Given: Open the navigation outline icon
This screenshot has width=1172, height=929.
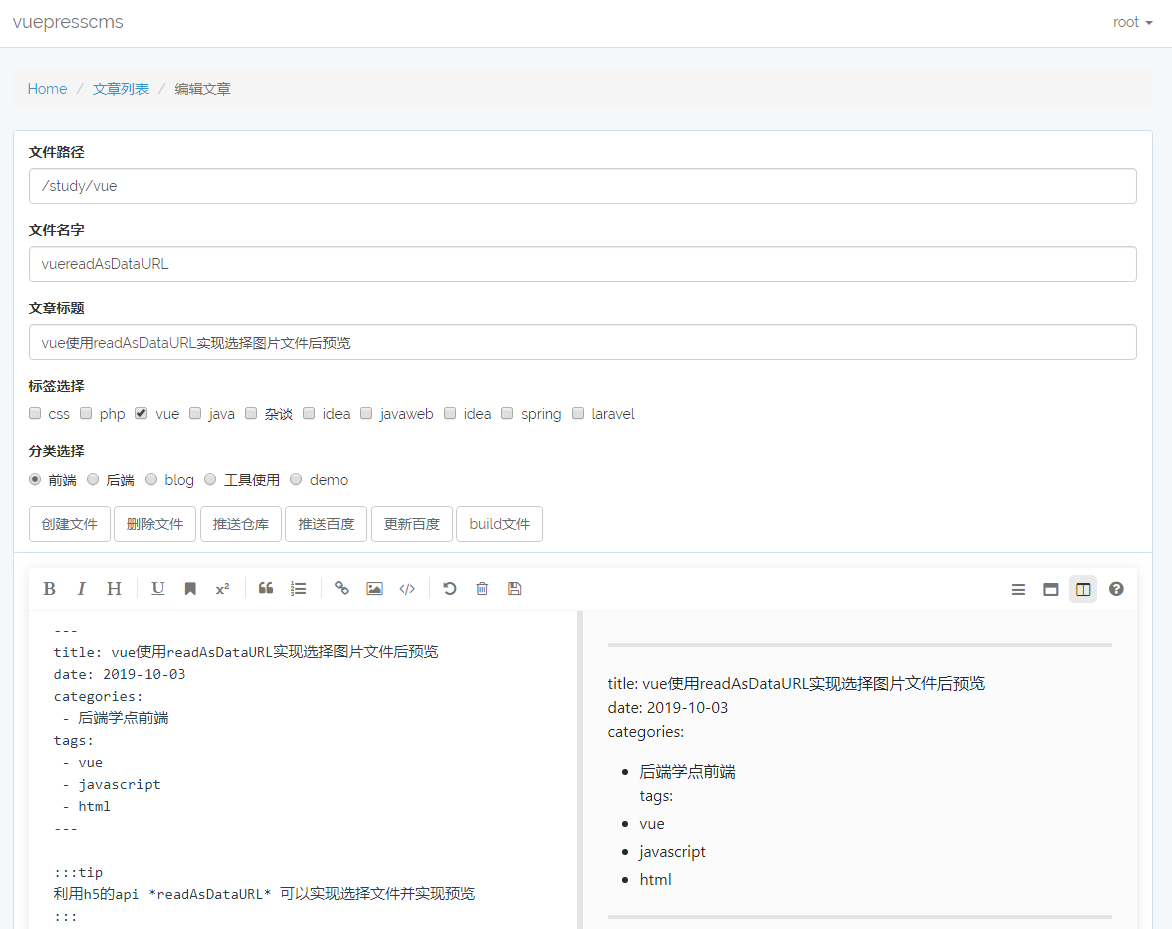Looking at the screenshot, I should coord(1018,590).
